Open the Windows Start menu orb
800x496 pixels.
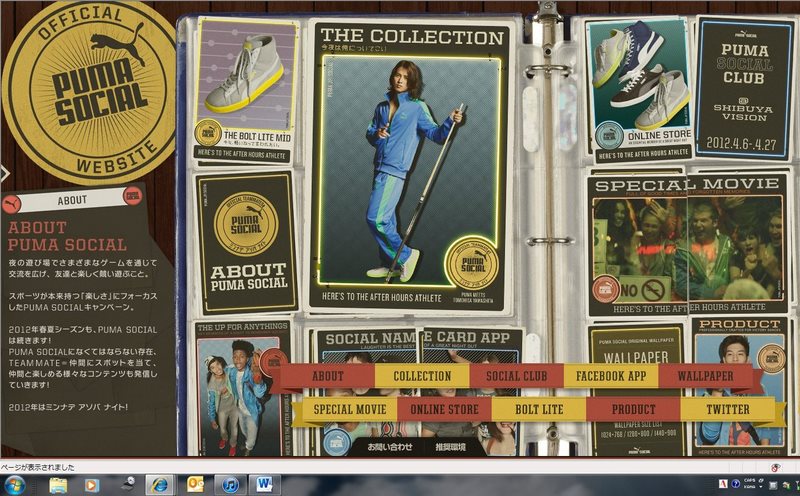point(14,484)
